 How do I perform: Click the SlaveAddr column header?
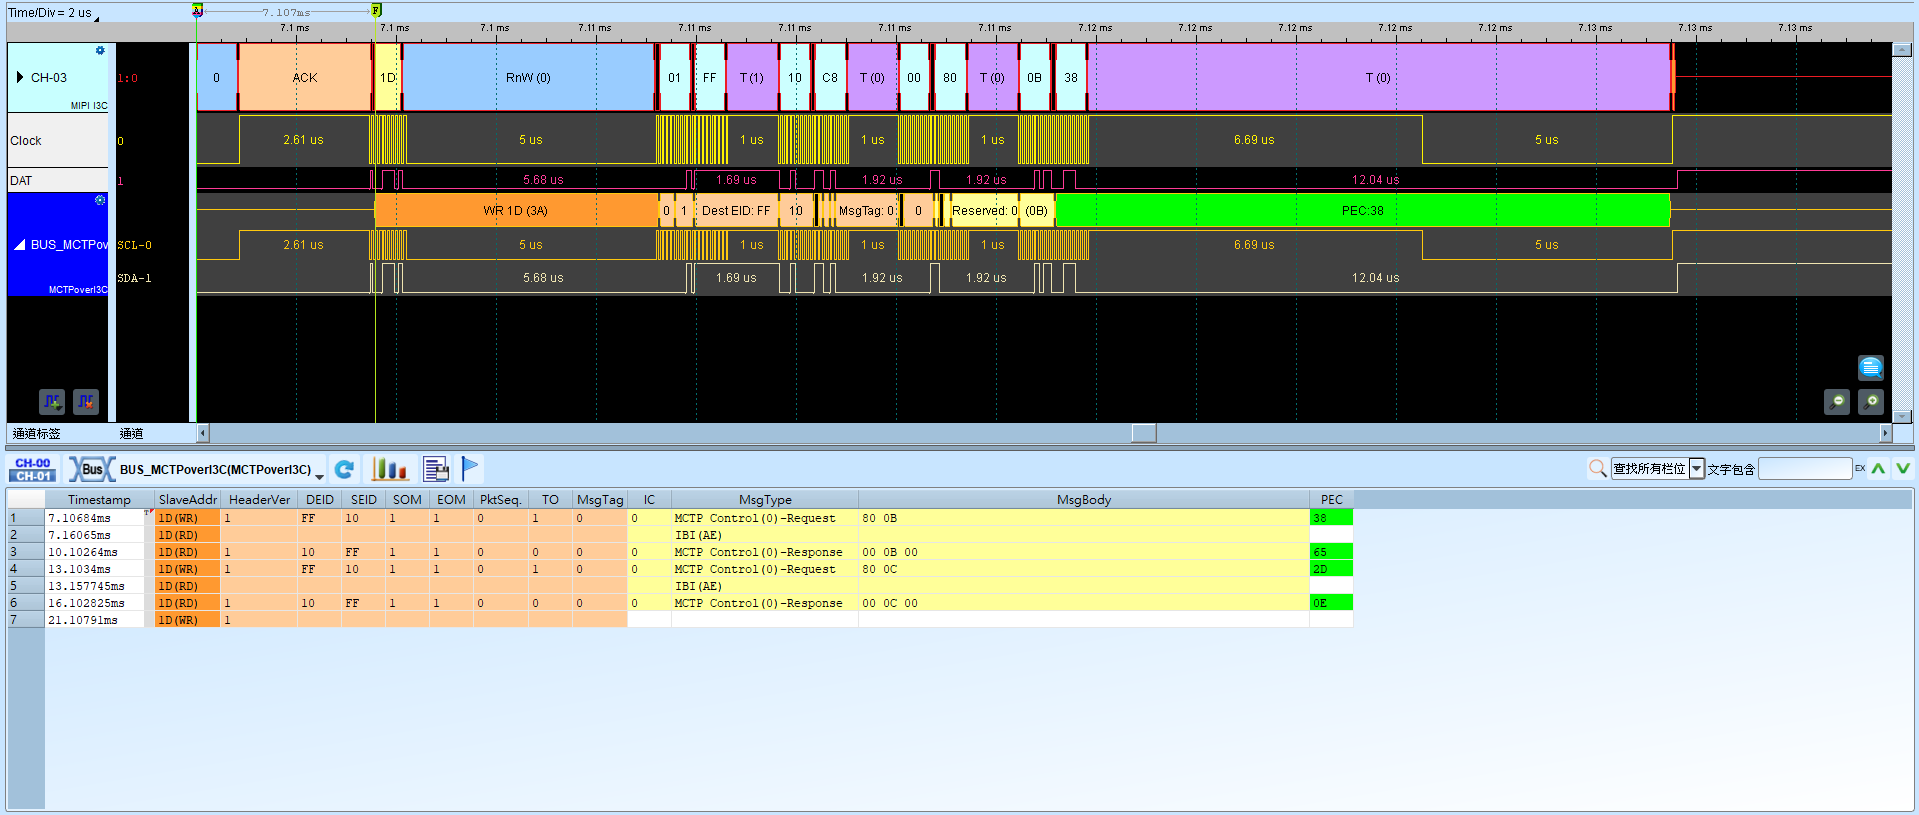187,499
